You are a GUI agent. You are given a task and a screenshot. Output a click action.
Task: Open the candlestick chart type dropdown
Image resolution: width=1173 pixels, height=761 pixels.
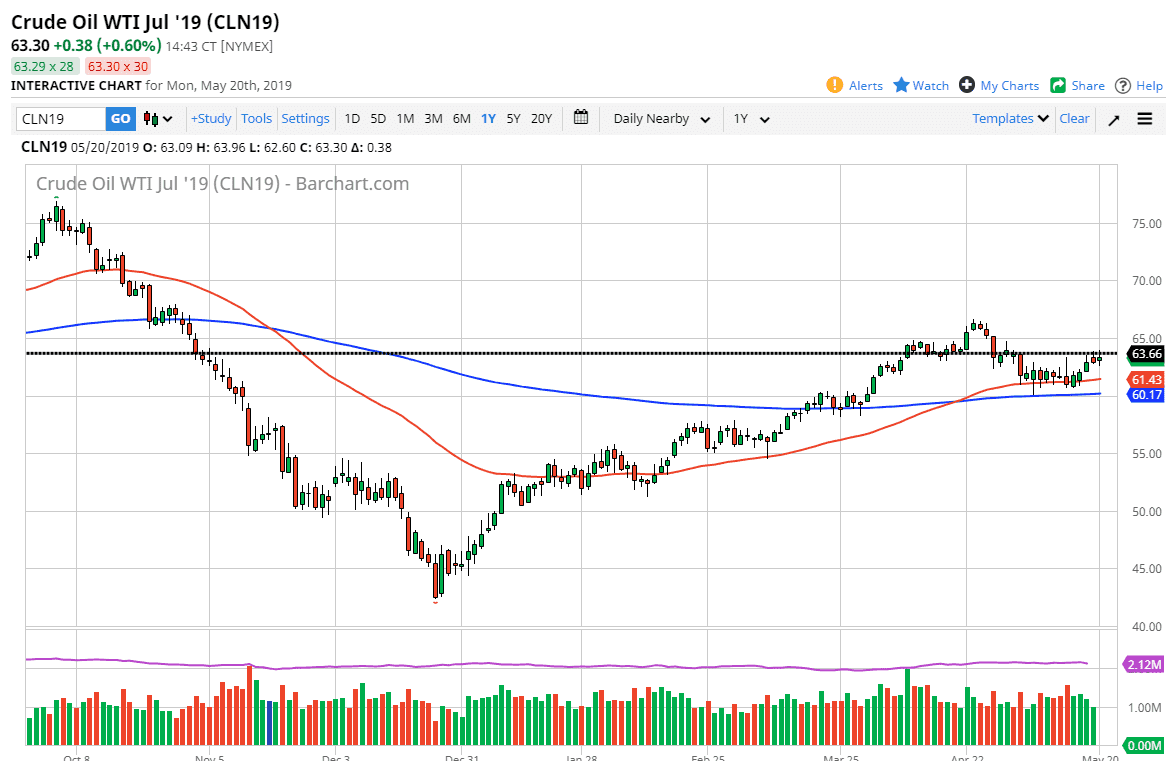tap(158, 119)
